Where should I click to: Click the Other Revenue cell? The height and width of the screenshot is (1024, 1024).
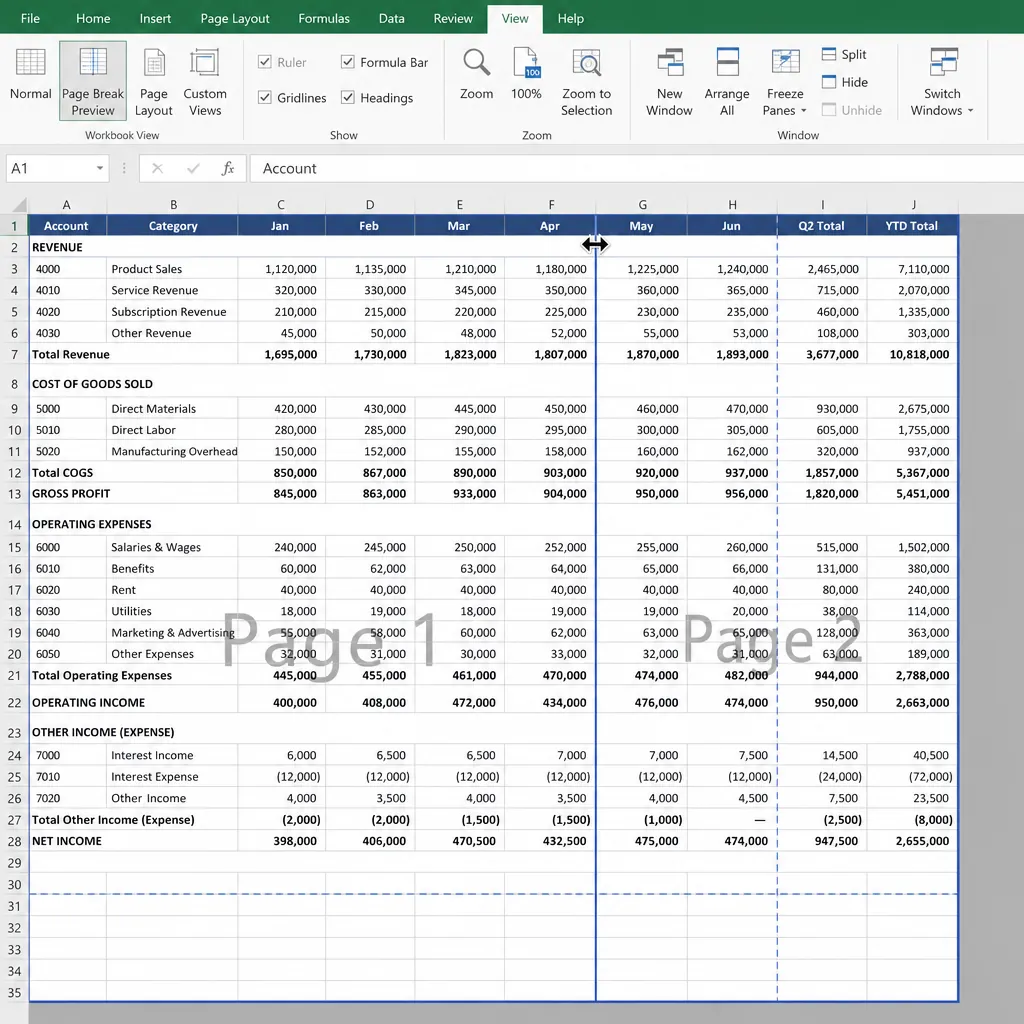click(172, 333)
